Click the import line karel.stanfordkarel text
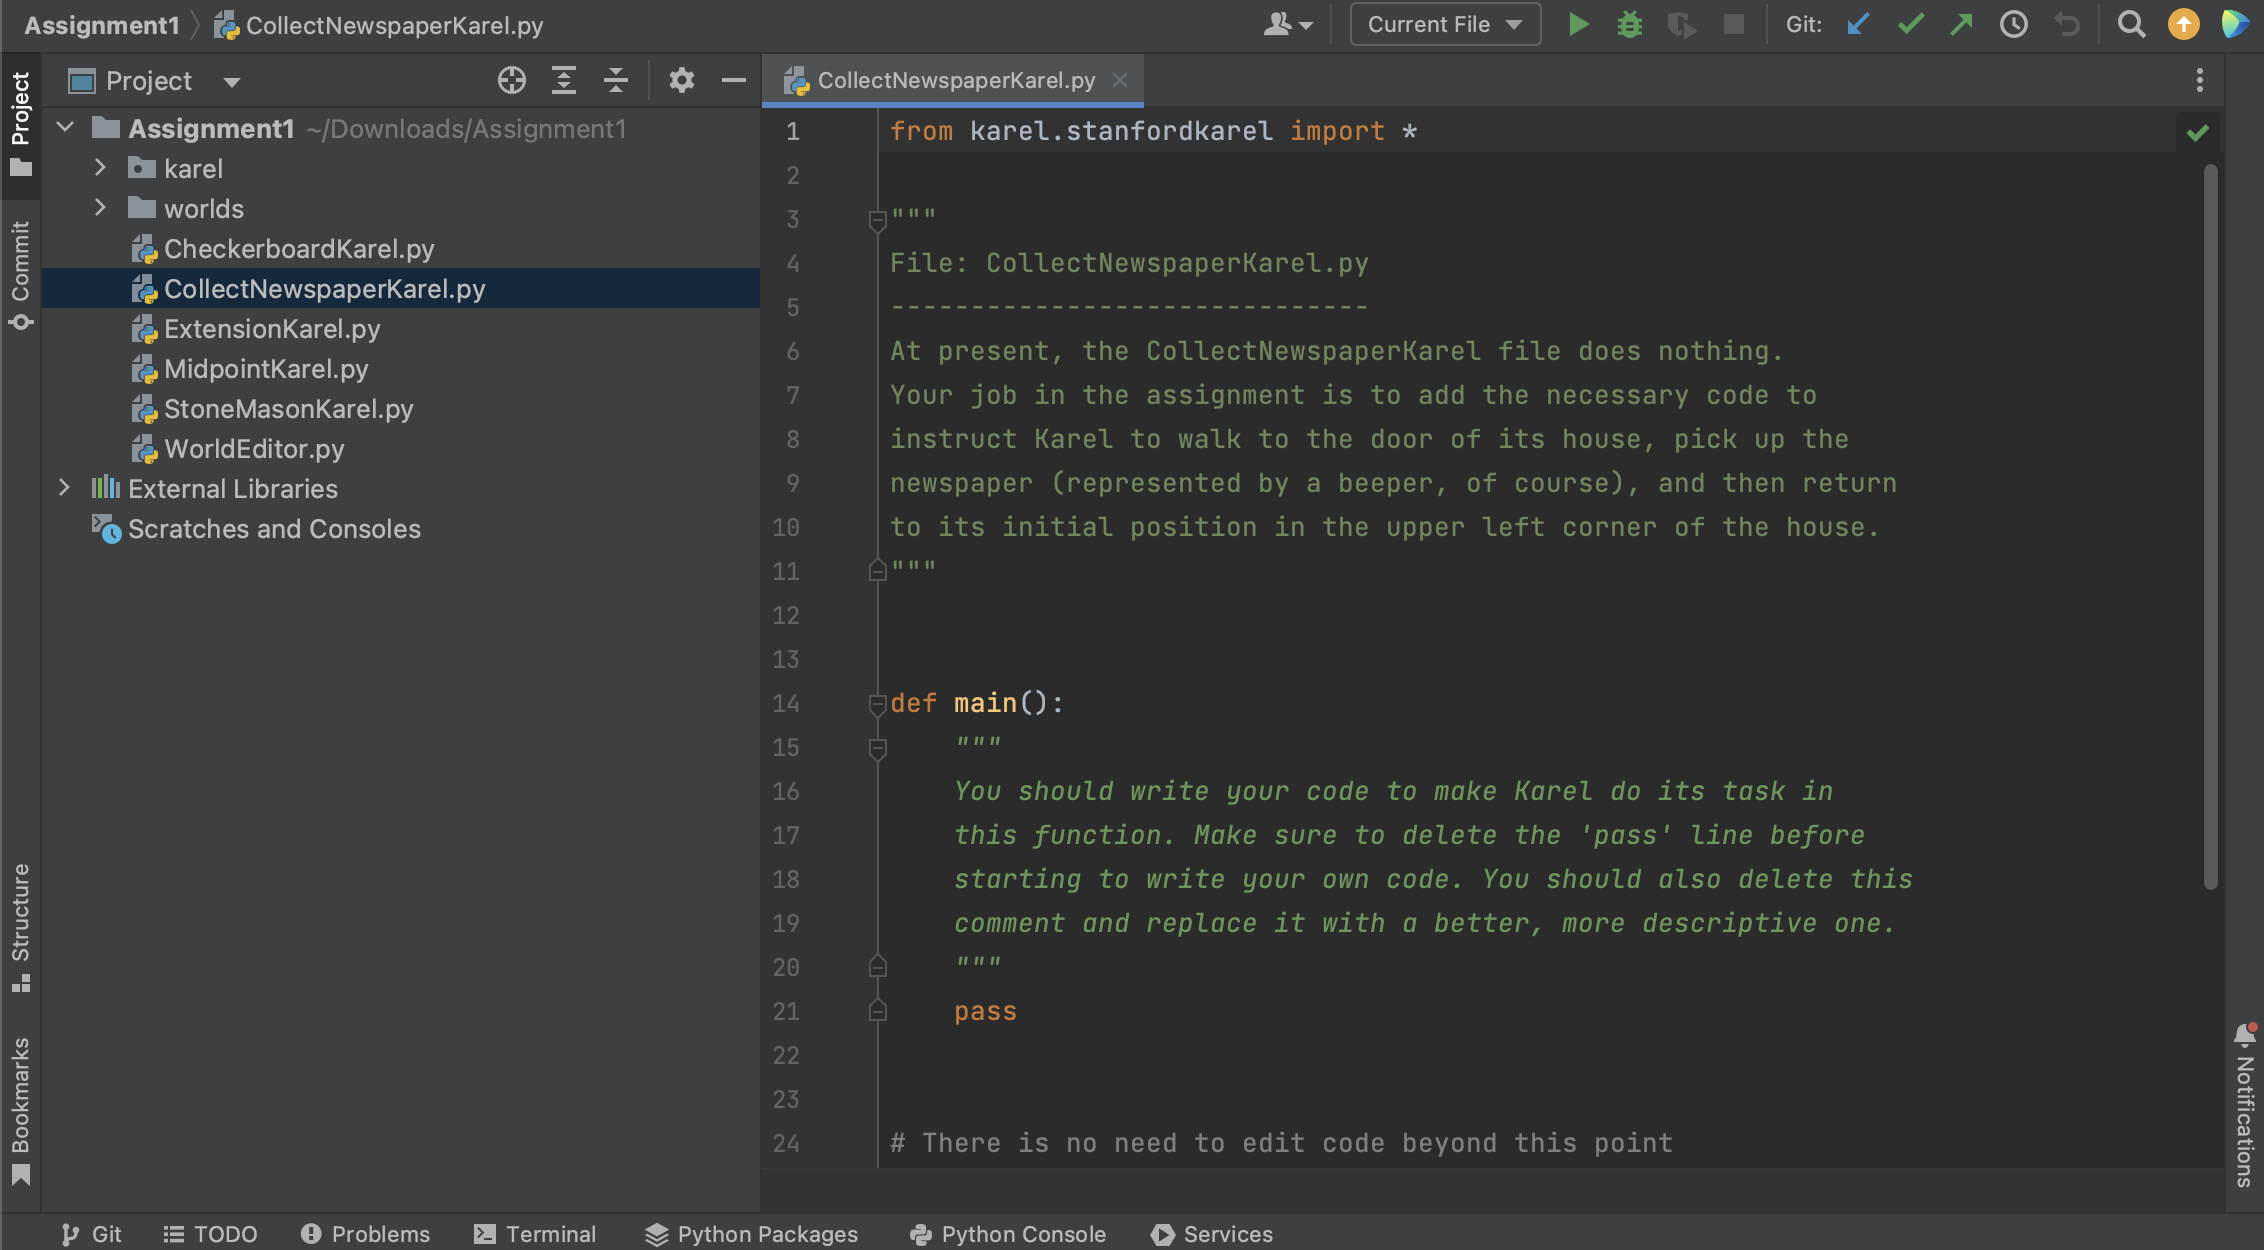 click(x=1121, y=131)
